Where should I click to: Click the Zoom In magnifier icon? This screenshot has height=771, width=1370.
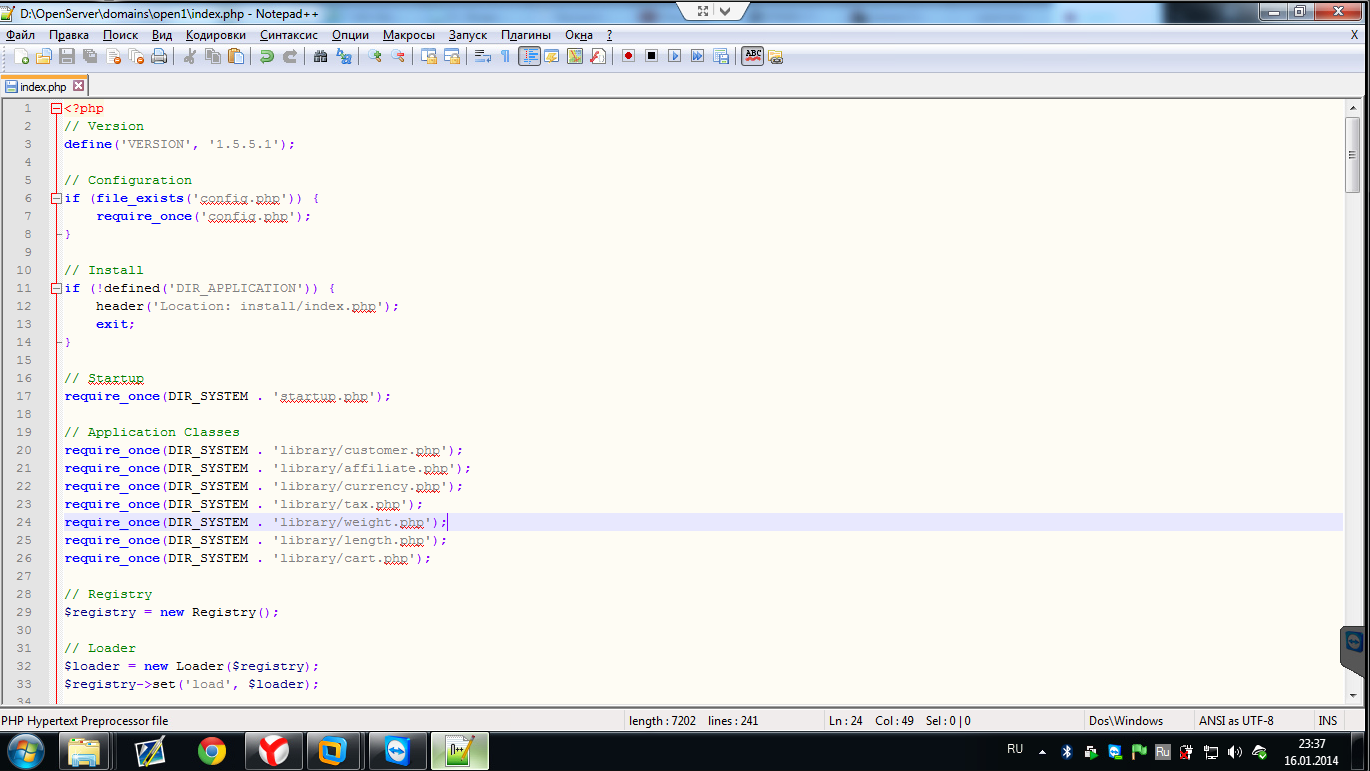click(x=375, y=57)
